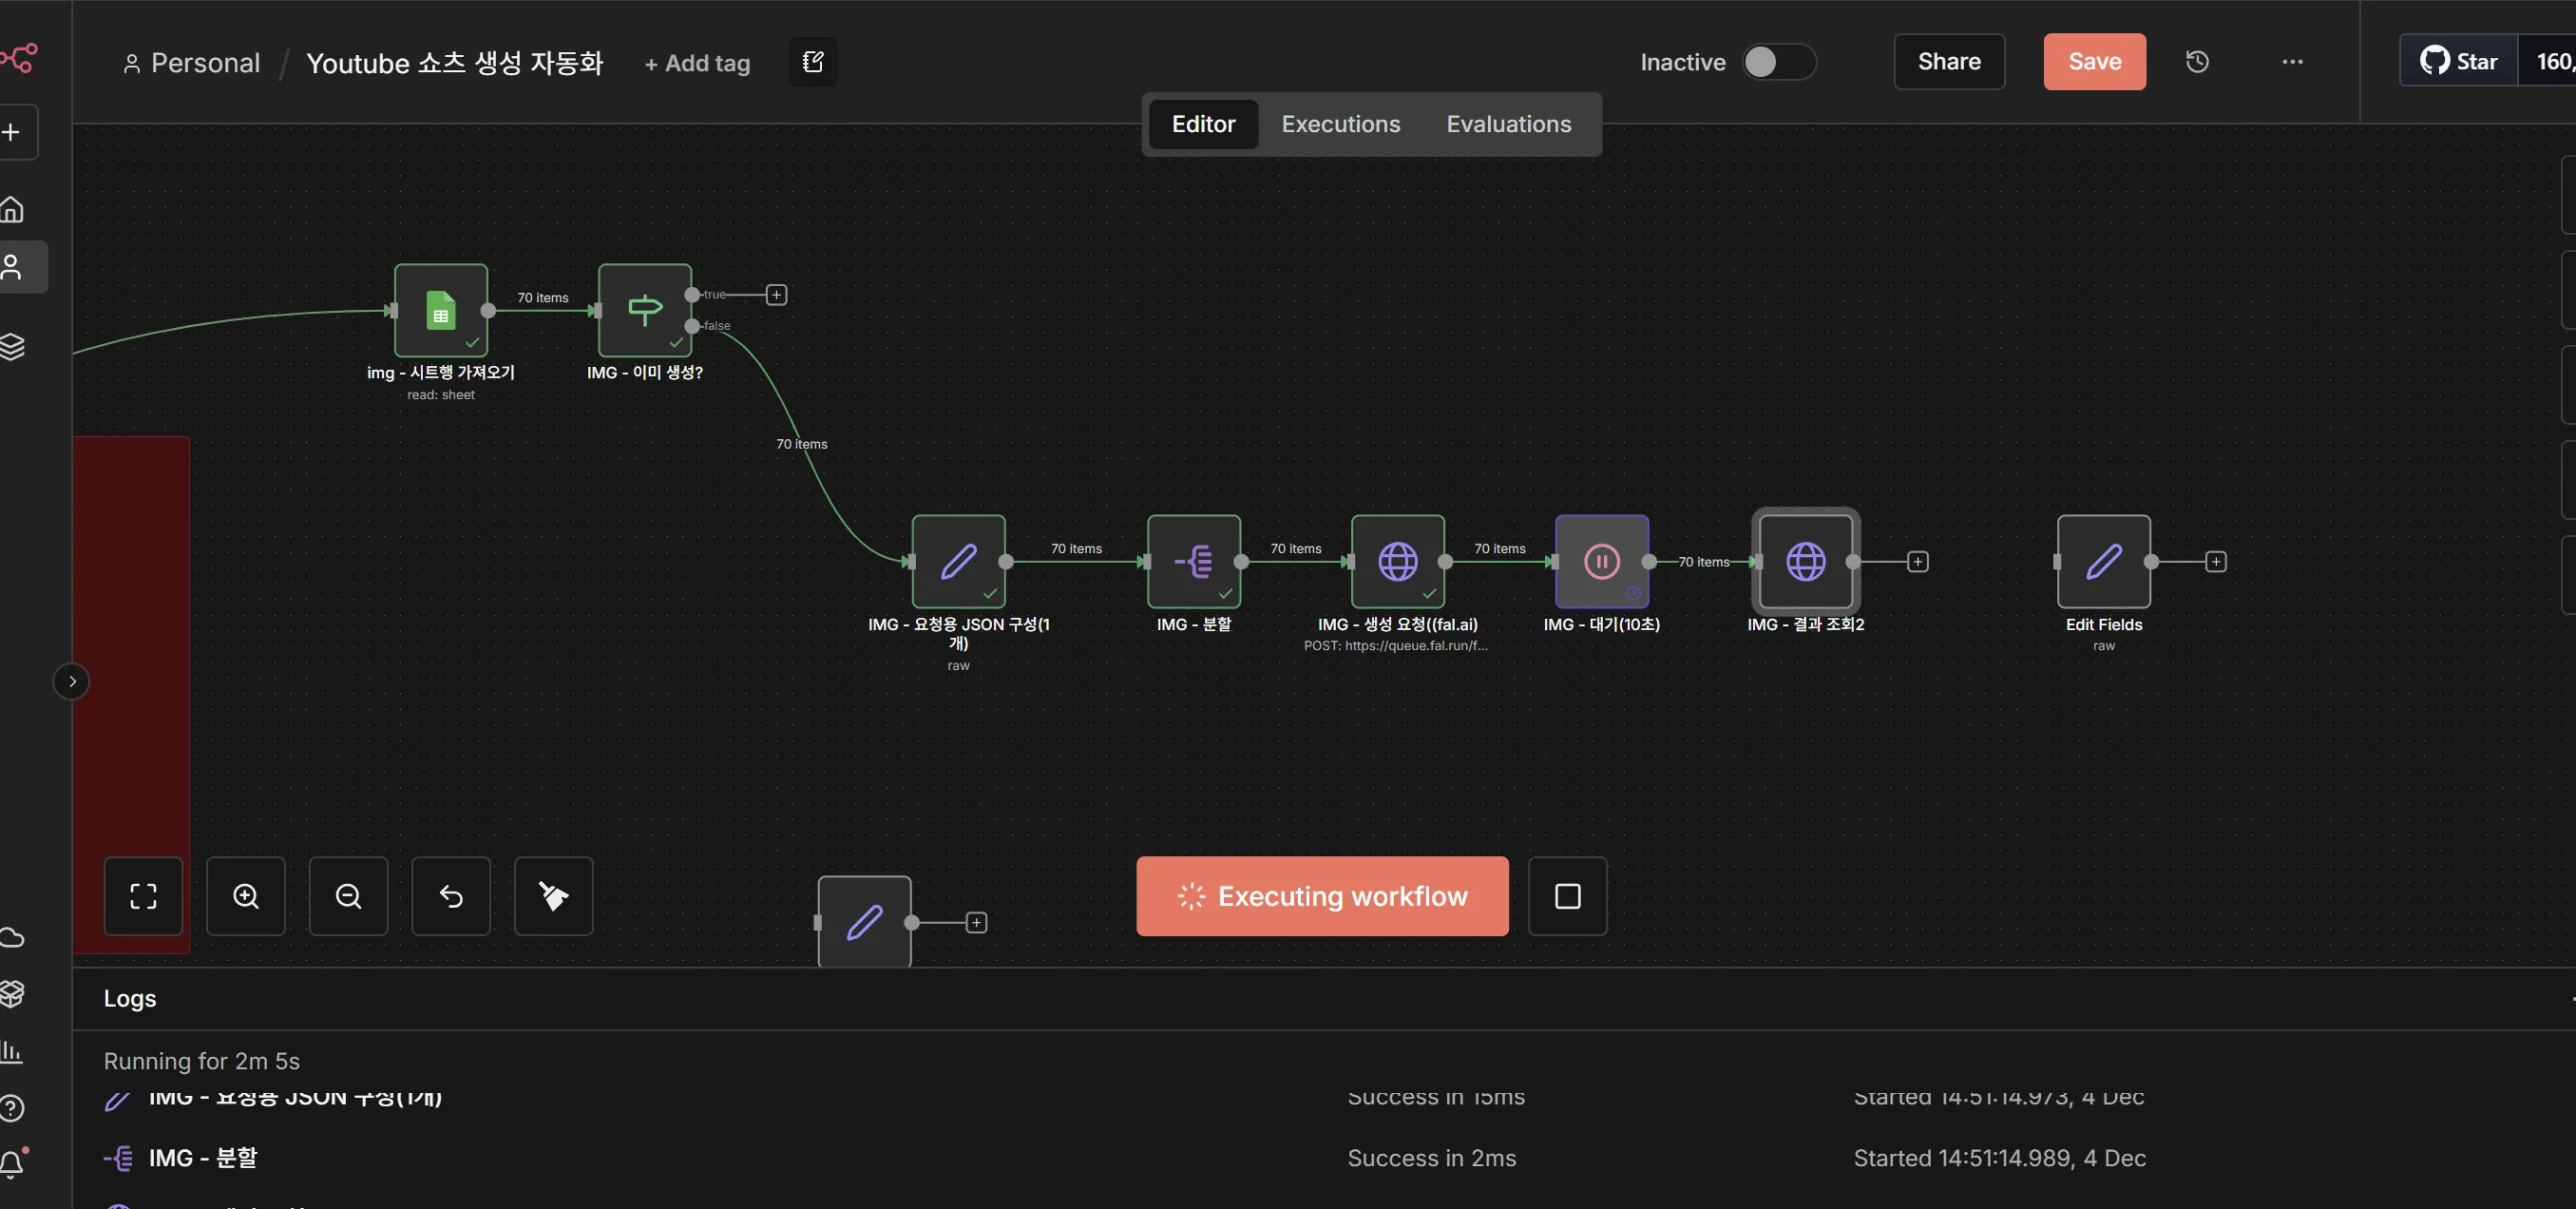
Task: Switch to the Evaluations tab
Action: tap(1508, 124)
